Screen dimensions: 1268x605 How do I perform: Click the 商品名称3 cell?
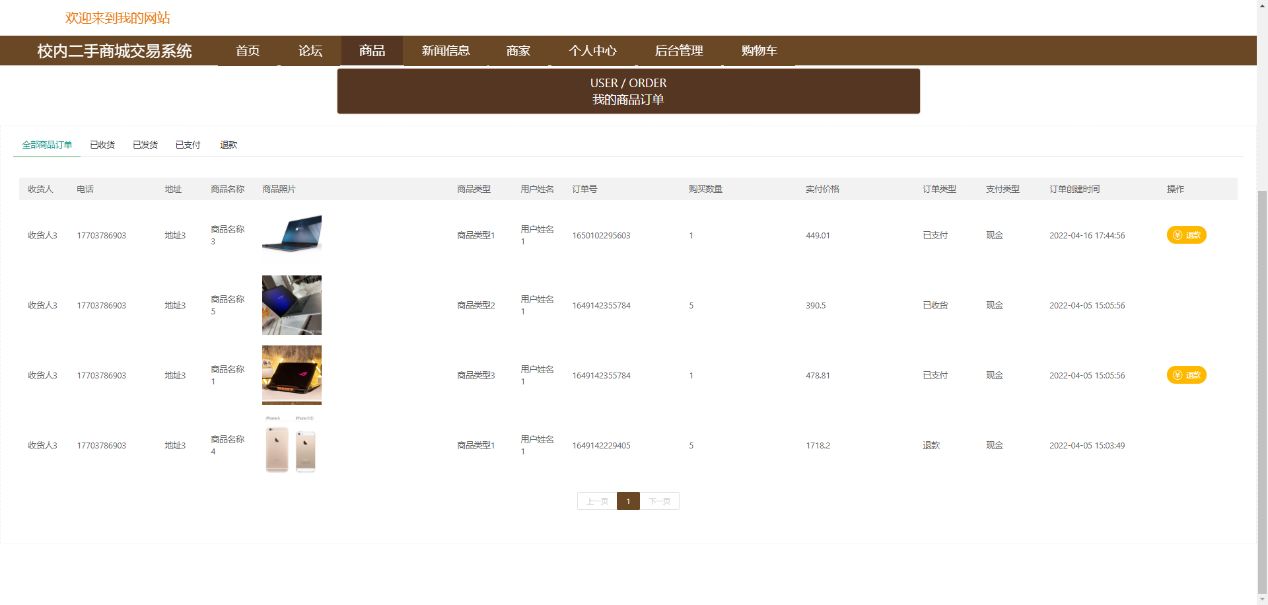point(228,235)
